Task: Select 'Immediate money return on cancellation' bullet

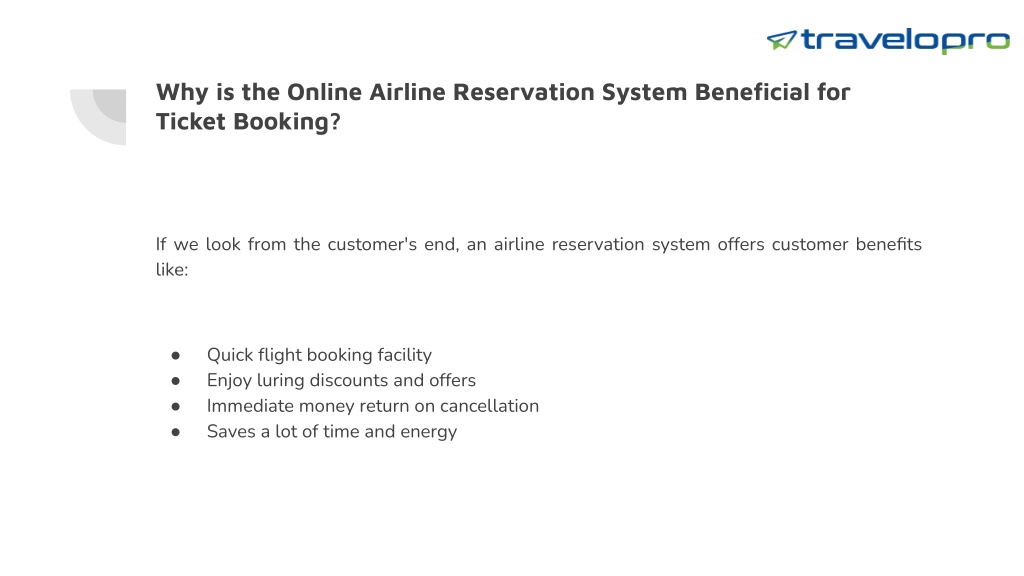Action: pyautogui.click(x=373, y=406)
